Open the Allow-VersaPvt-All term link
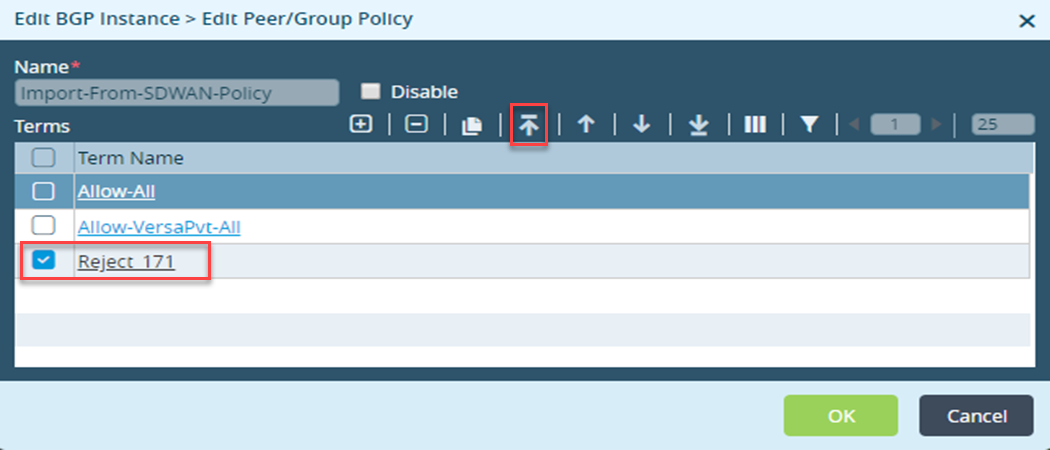The height and width of the screenshot is (450, 1050). point(159,227)
